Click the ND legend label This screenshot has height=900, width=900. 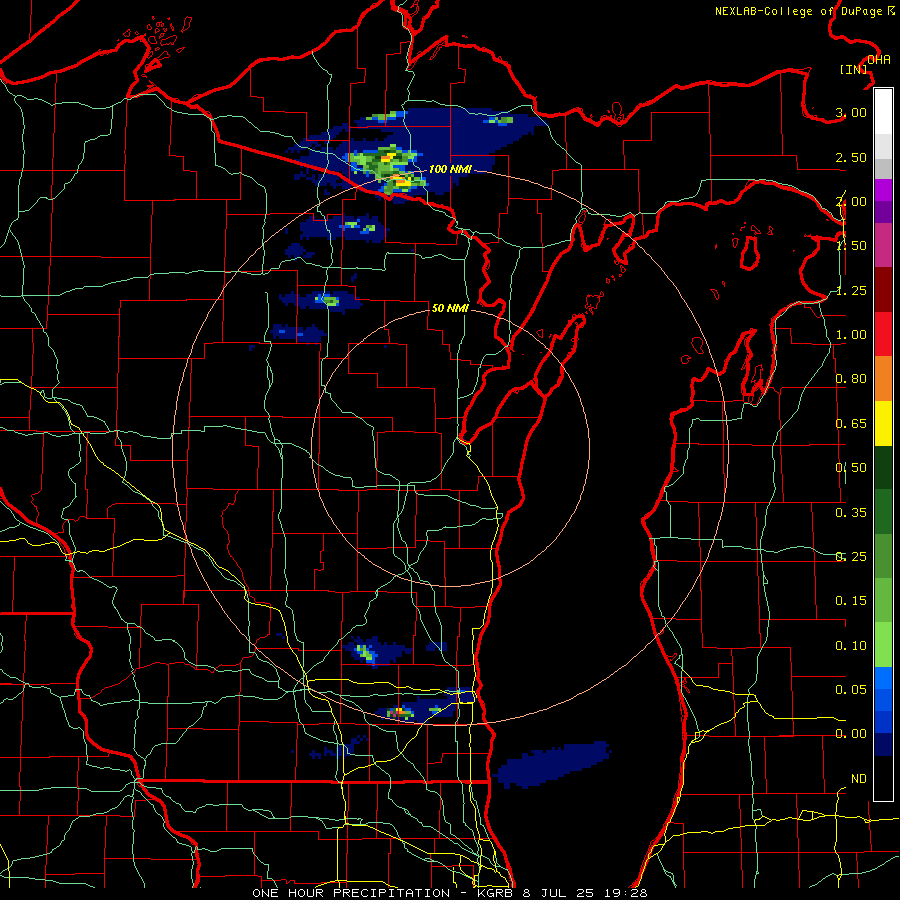(x=859, y=779)
